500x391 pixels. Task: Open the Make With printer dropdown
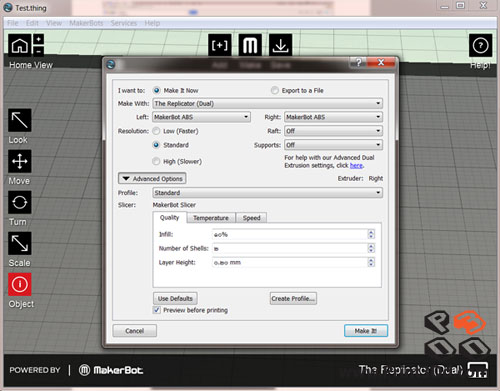(268, 103)
